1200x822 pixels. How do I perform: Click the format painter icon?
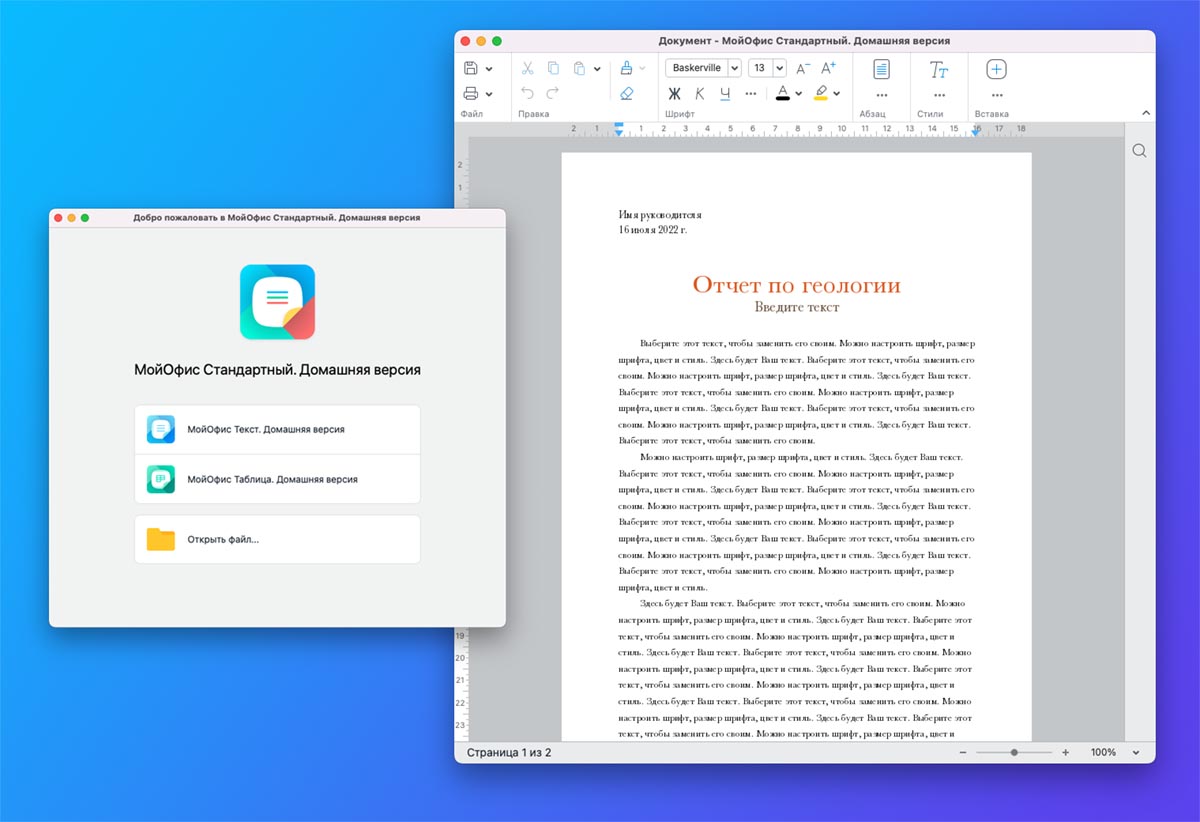tap(626, 69)
